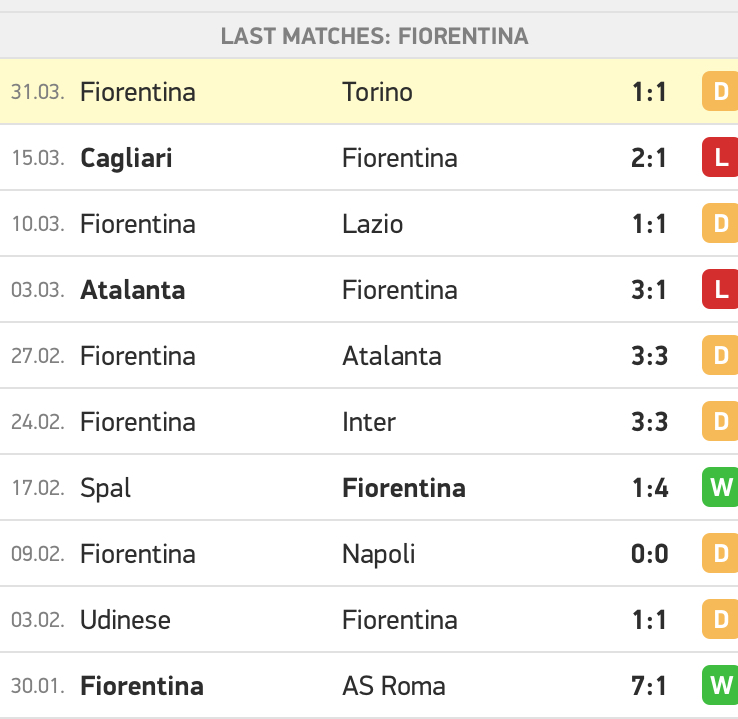This screenshot has height=719, width=738.
Task: Click draw badge on Napoli 0:0 match
Action: point(720,553)
